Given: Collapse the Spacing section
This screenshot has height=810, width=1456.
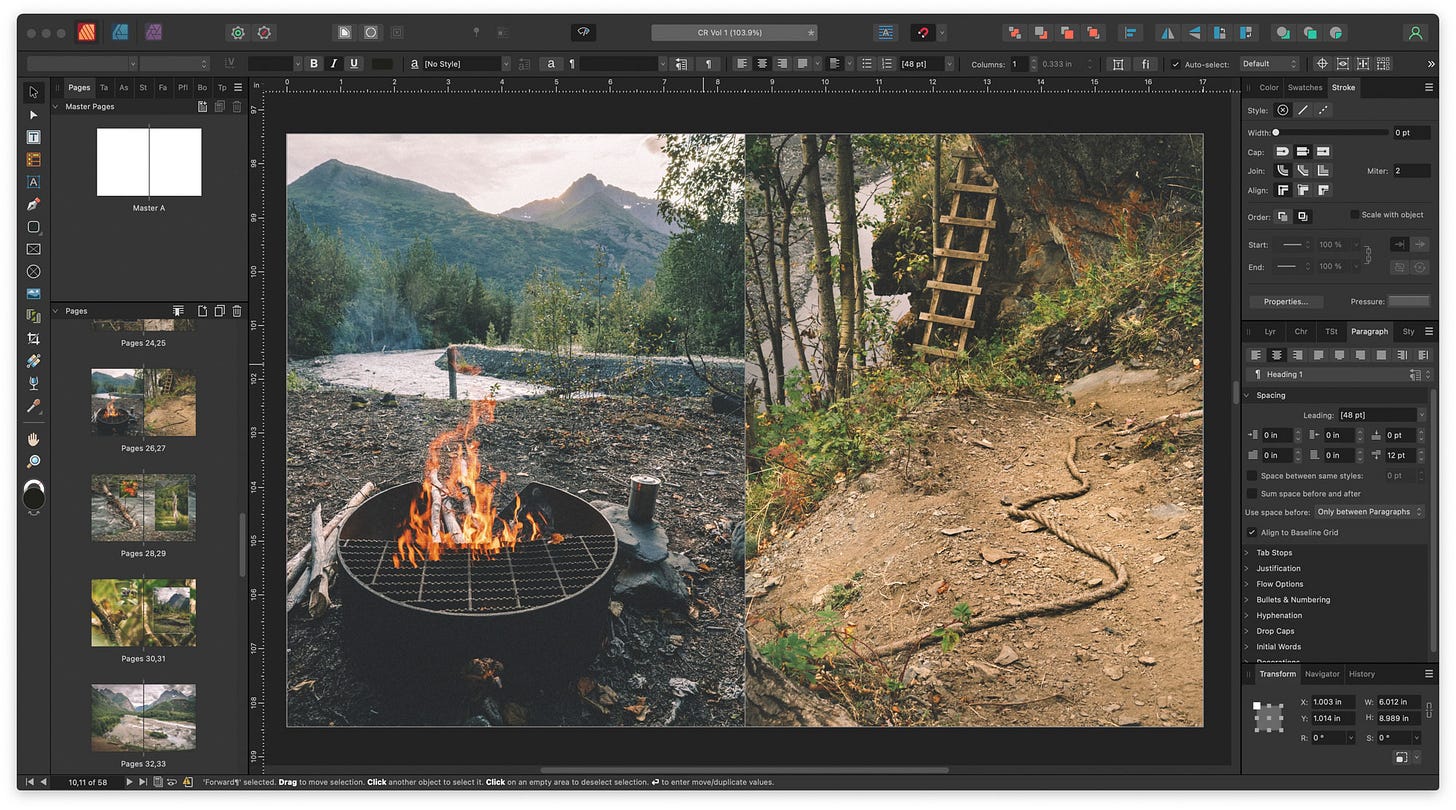Looking at the screenshot, I should tap(1246, 395).
